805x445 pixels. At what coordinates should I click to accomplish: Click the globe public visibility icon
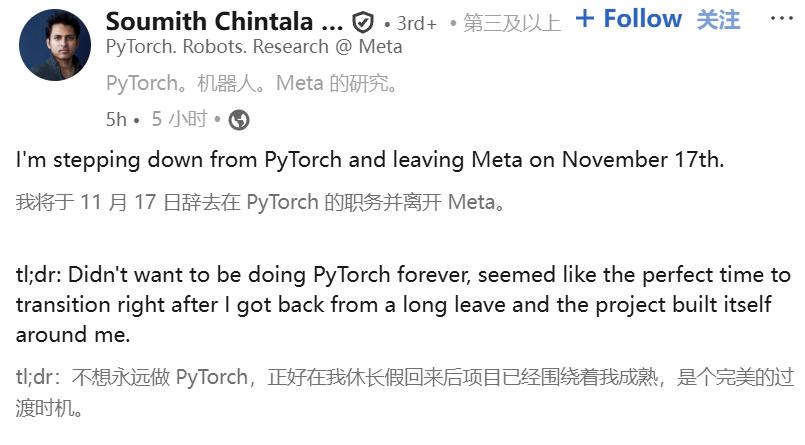pos(239,120)
